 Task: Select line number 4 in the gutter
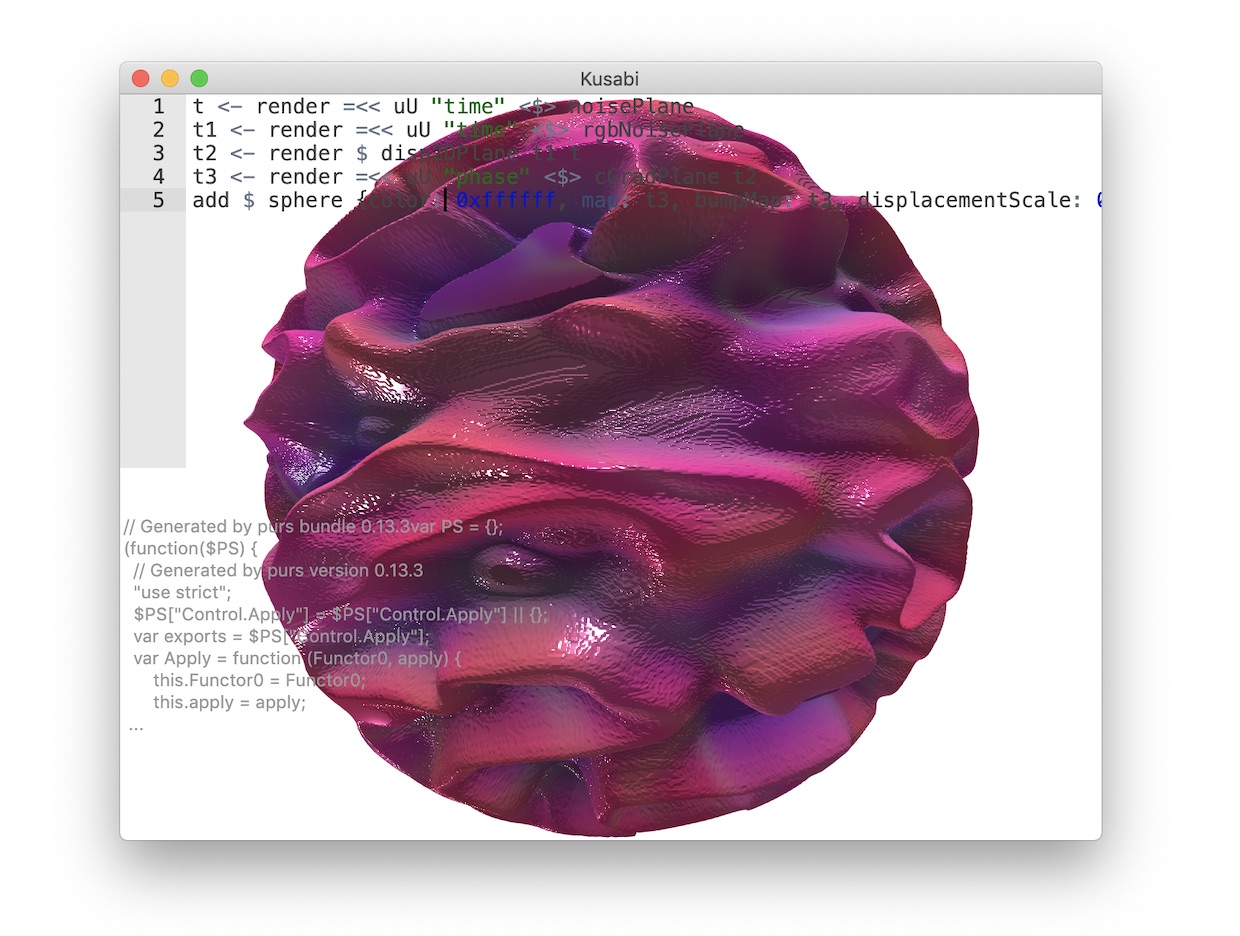[x=159, y=176]
